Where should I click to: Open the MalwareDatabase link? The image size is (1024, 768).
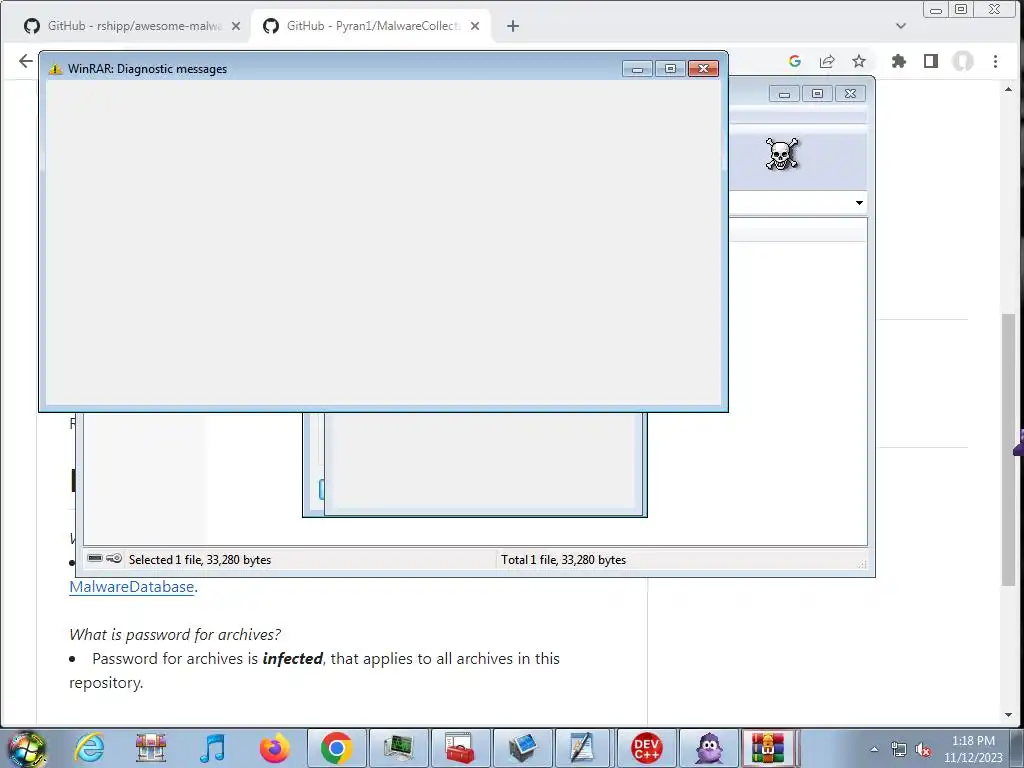[132, 586]
